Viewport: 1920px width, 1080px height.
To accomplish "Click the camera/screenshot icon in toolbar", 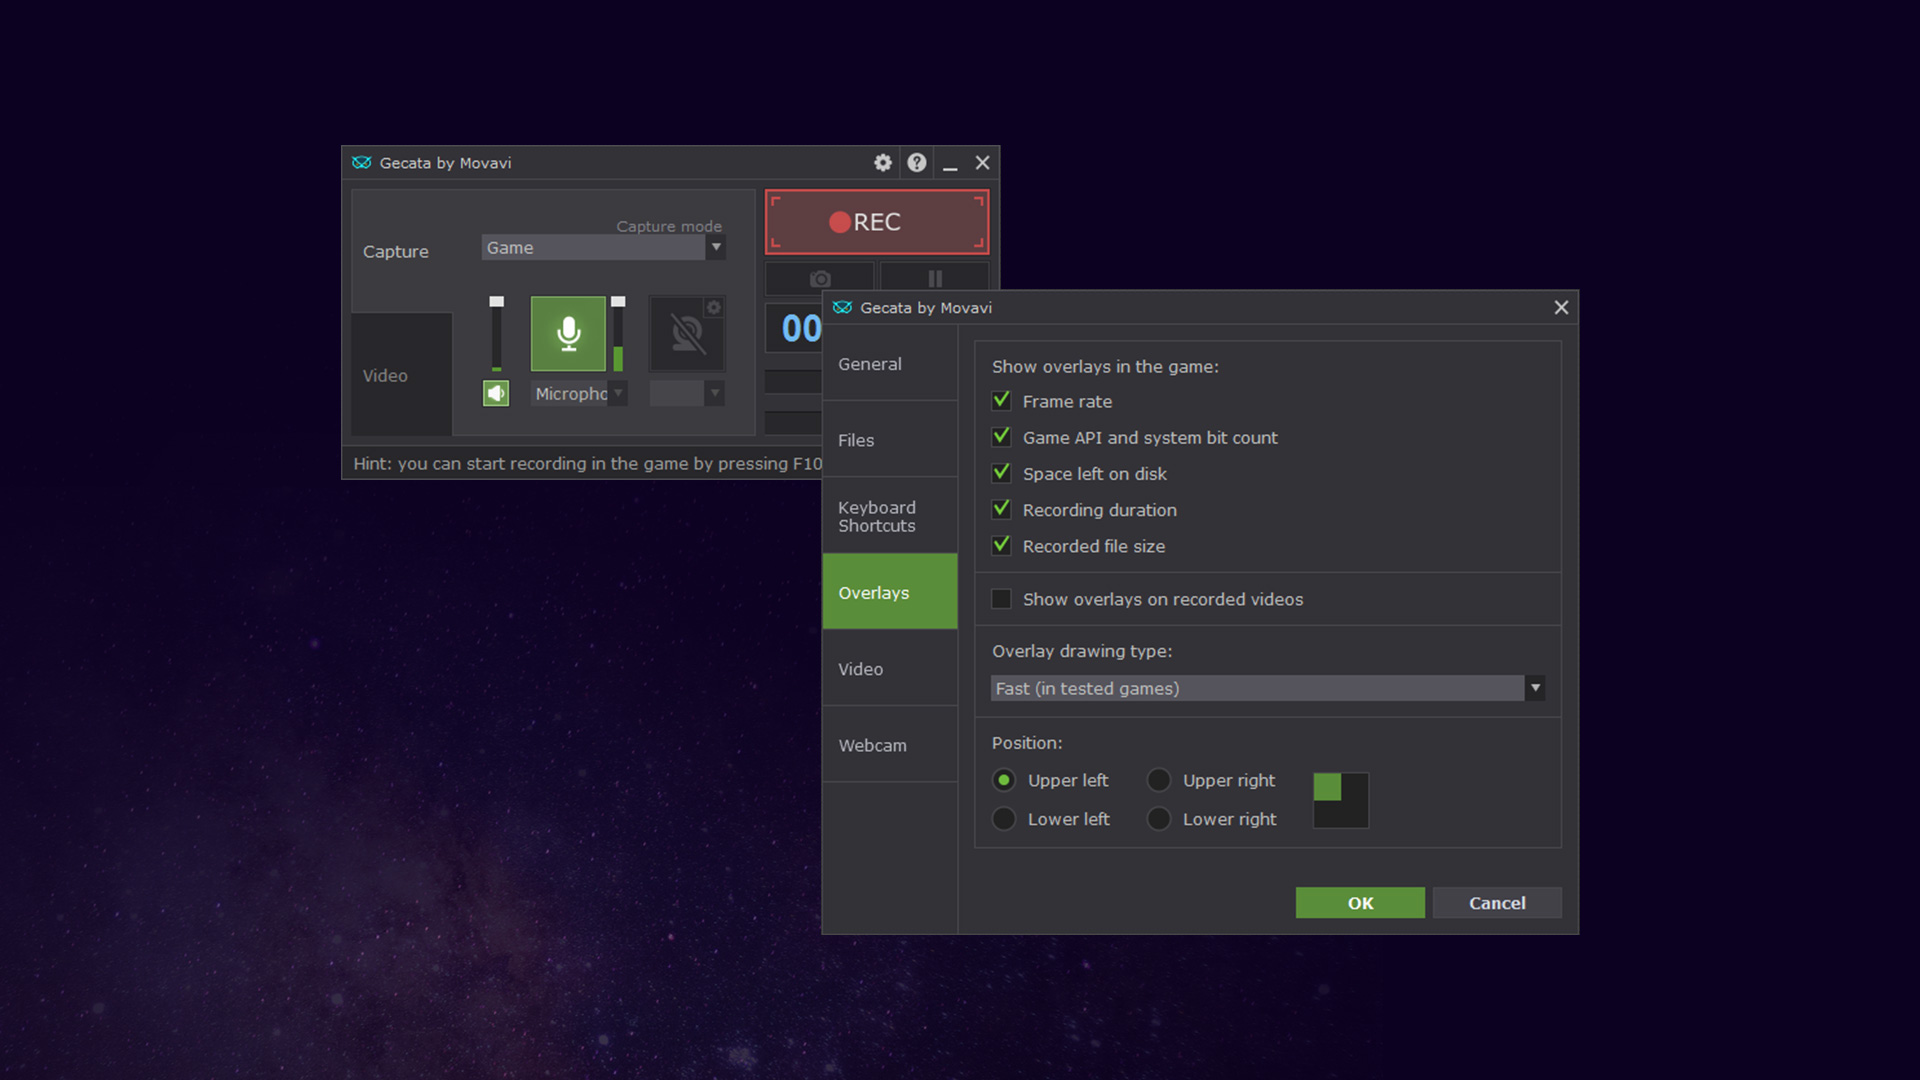I will [820, 278].
